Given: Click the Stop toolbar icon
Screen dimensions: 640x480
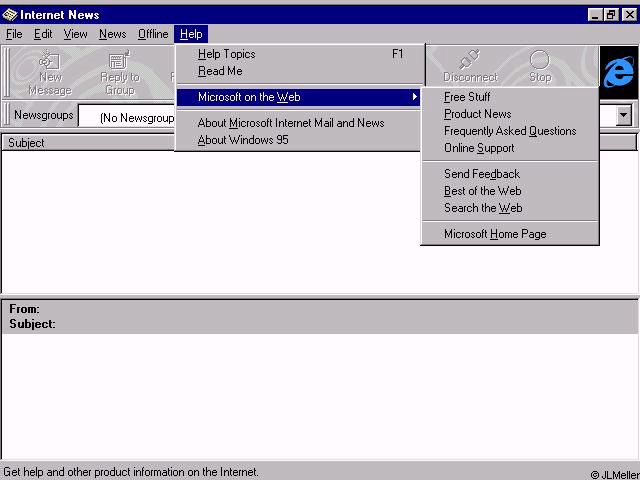Looking at the screenshot, I should tap(540, 67).
